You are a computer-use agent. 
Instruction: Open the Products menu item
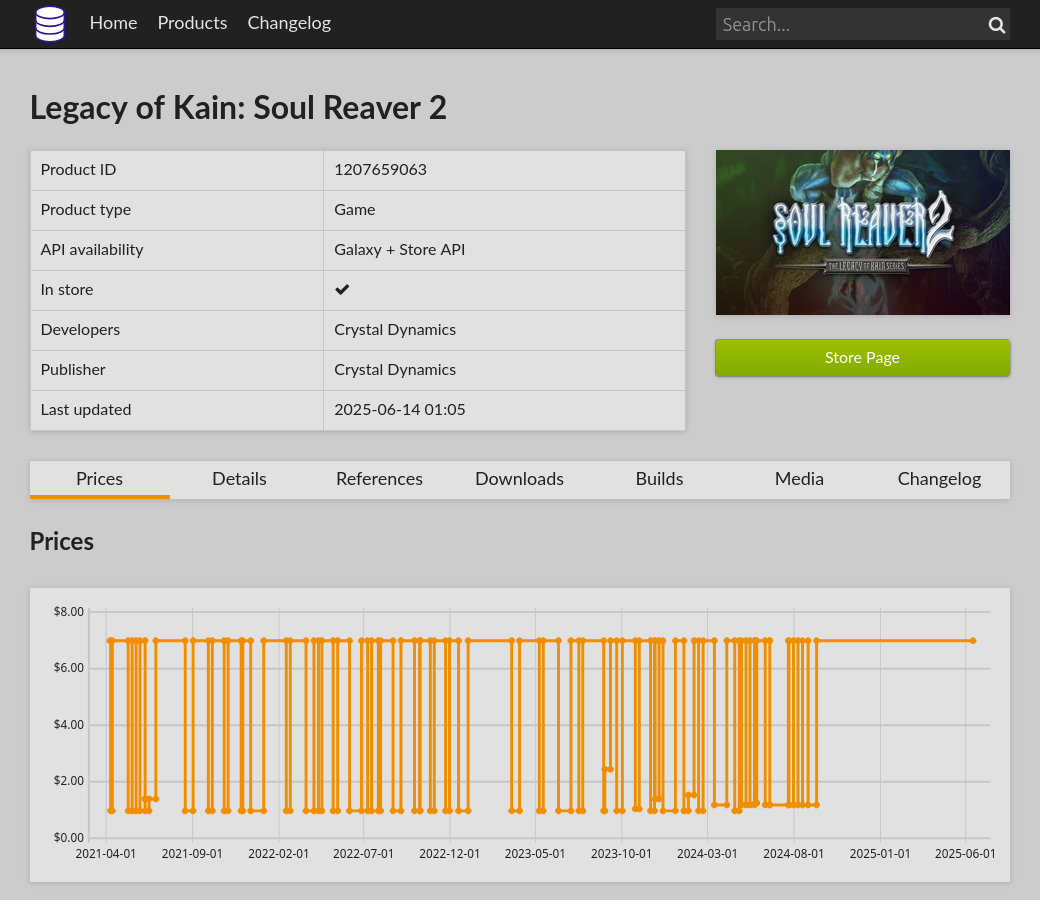192,23
